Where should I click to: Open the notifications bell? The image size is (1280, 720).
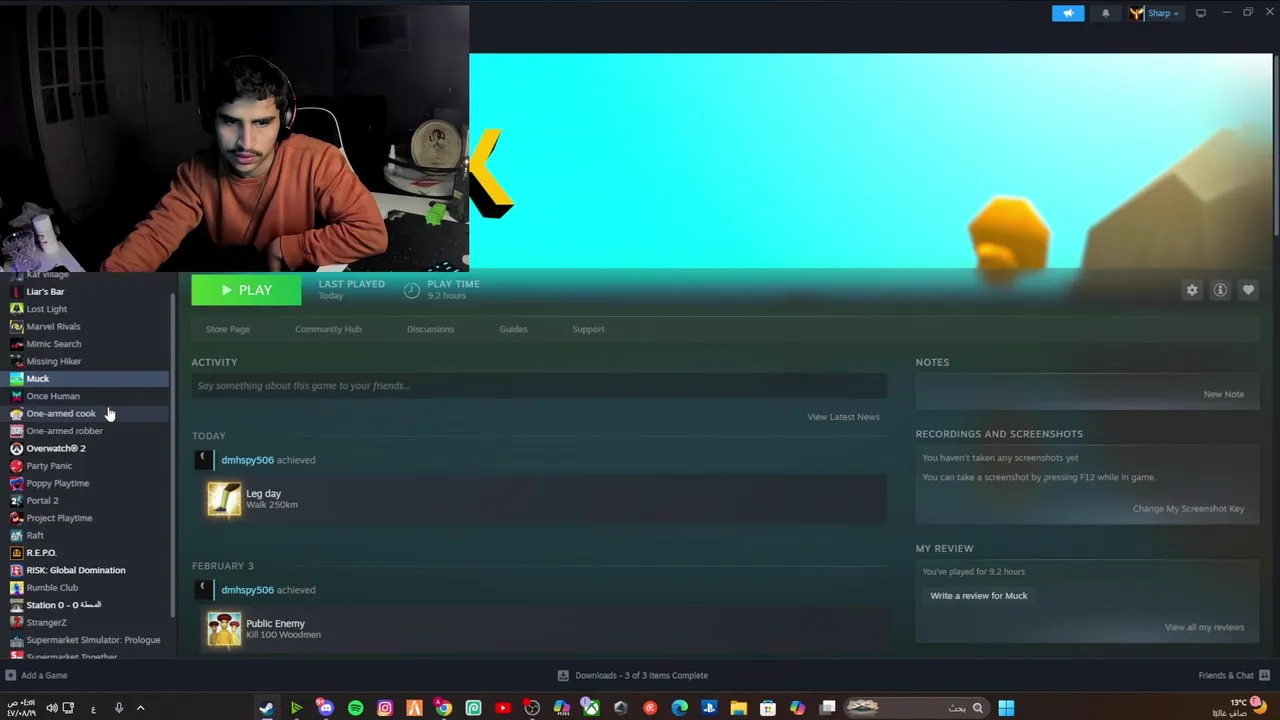click(x=1105, y=13)
